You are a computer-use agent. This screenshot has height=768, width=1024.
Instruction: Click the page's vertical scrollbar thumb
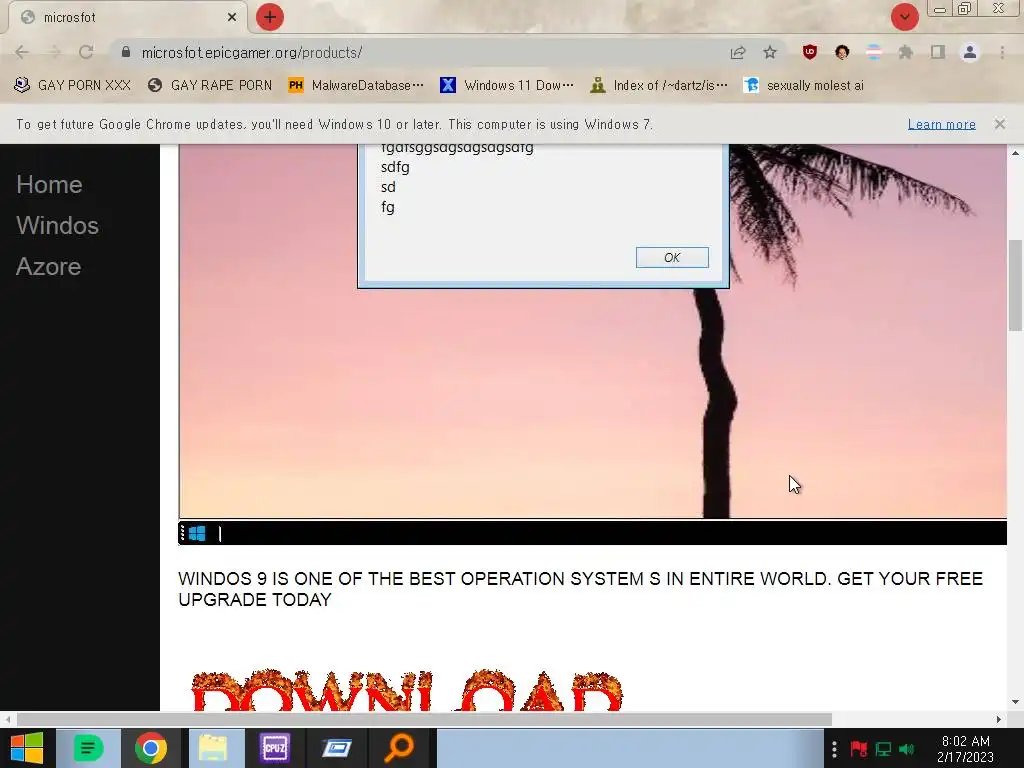[1015, 285]
